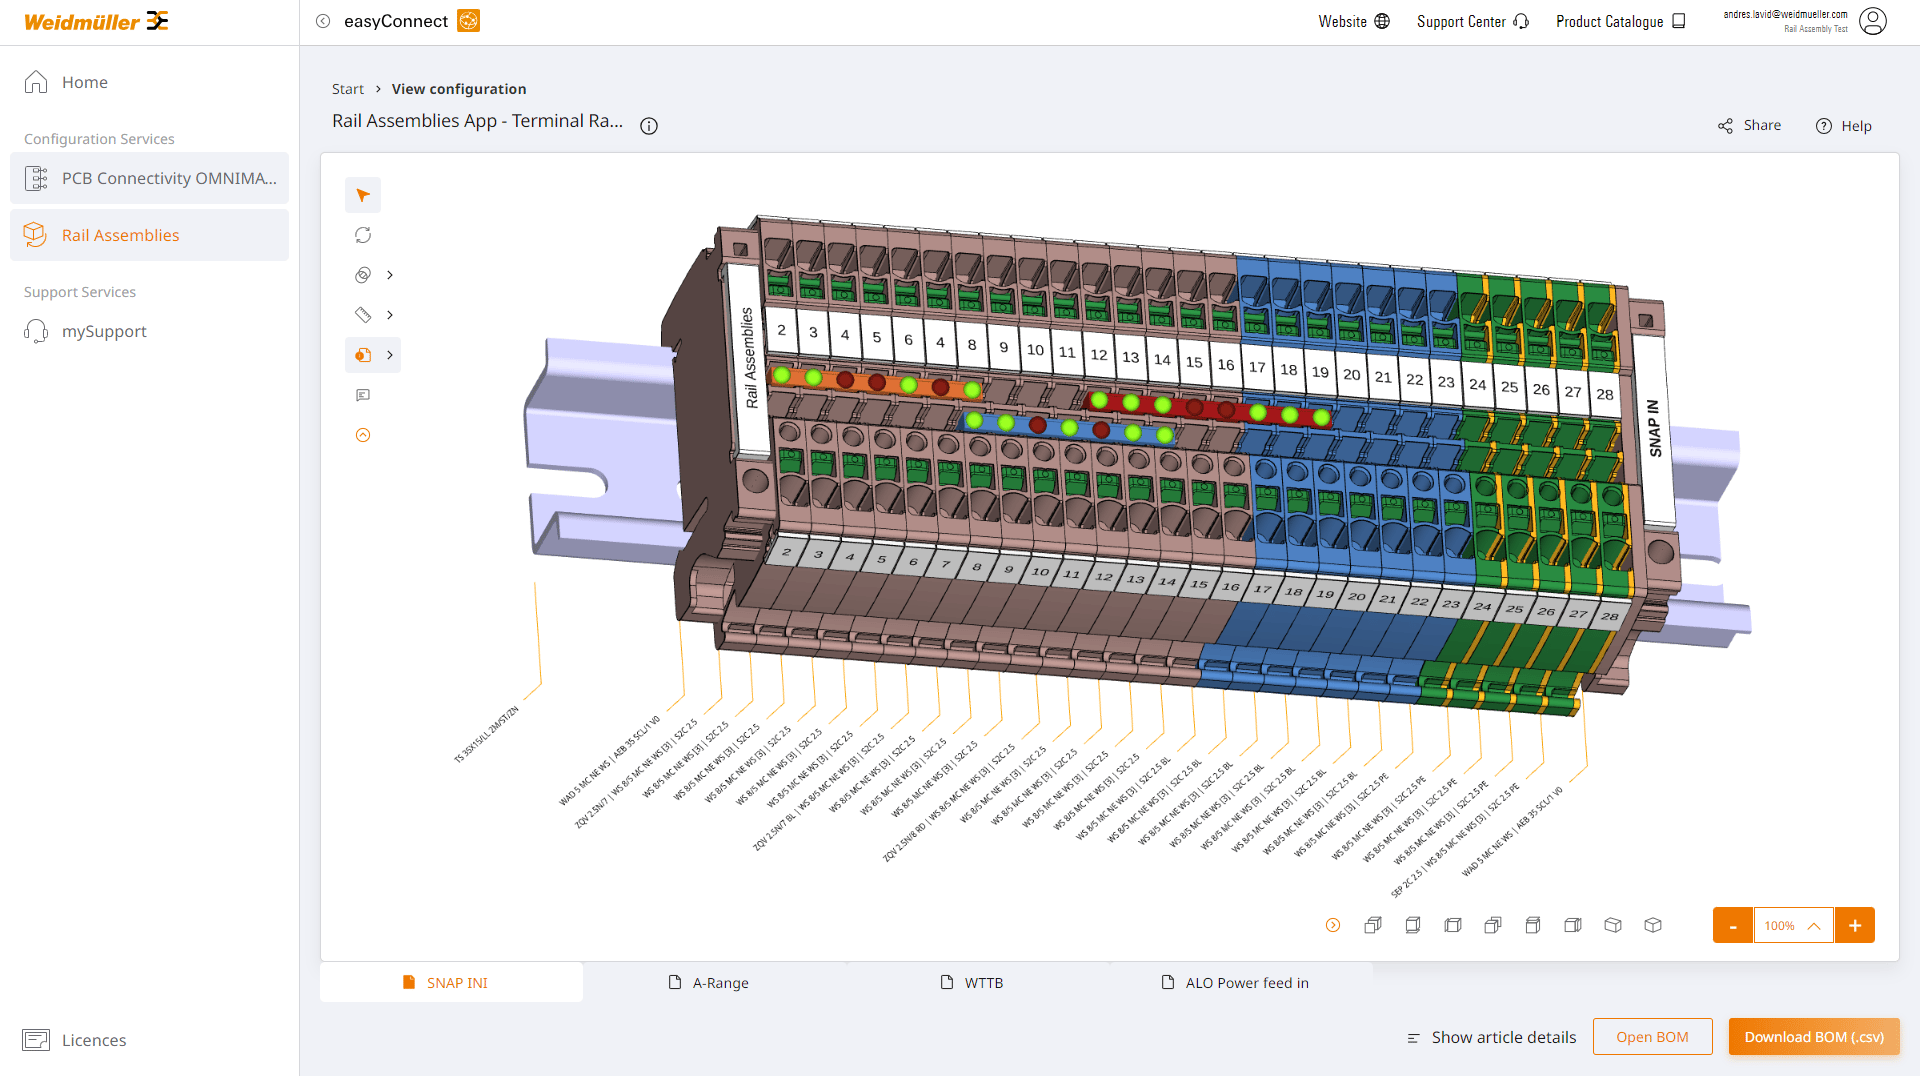The width and height of the screenshot is (1920, 1076).
Task: Click the back arrow next to easyConnect
Action: coord(323,21)
